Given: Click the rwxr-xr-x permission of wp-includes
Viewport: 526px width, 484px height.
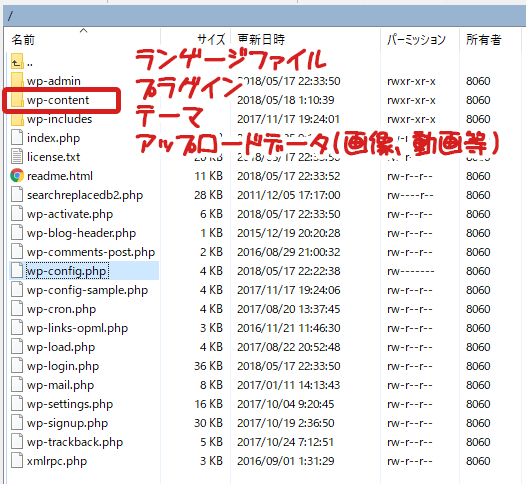Looking at the screenshot, I should coord(411,119).
